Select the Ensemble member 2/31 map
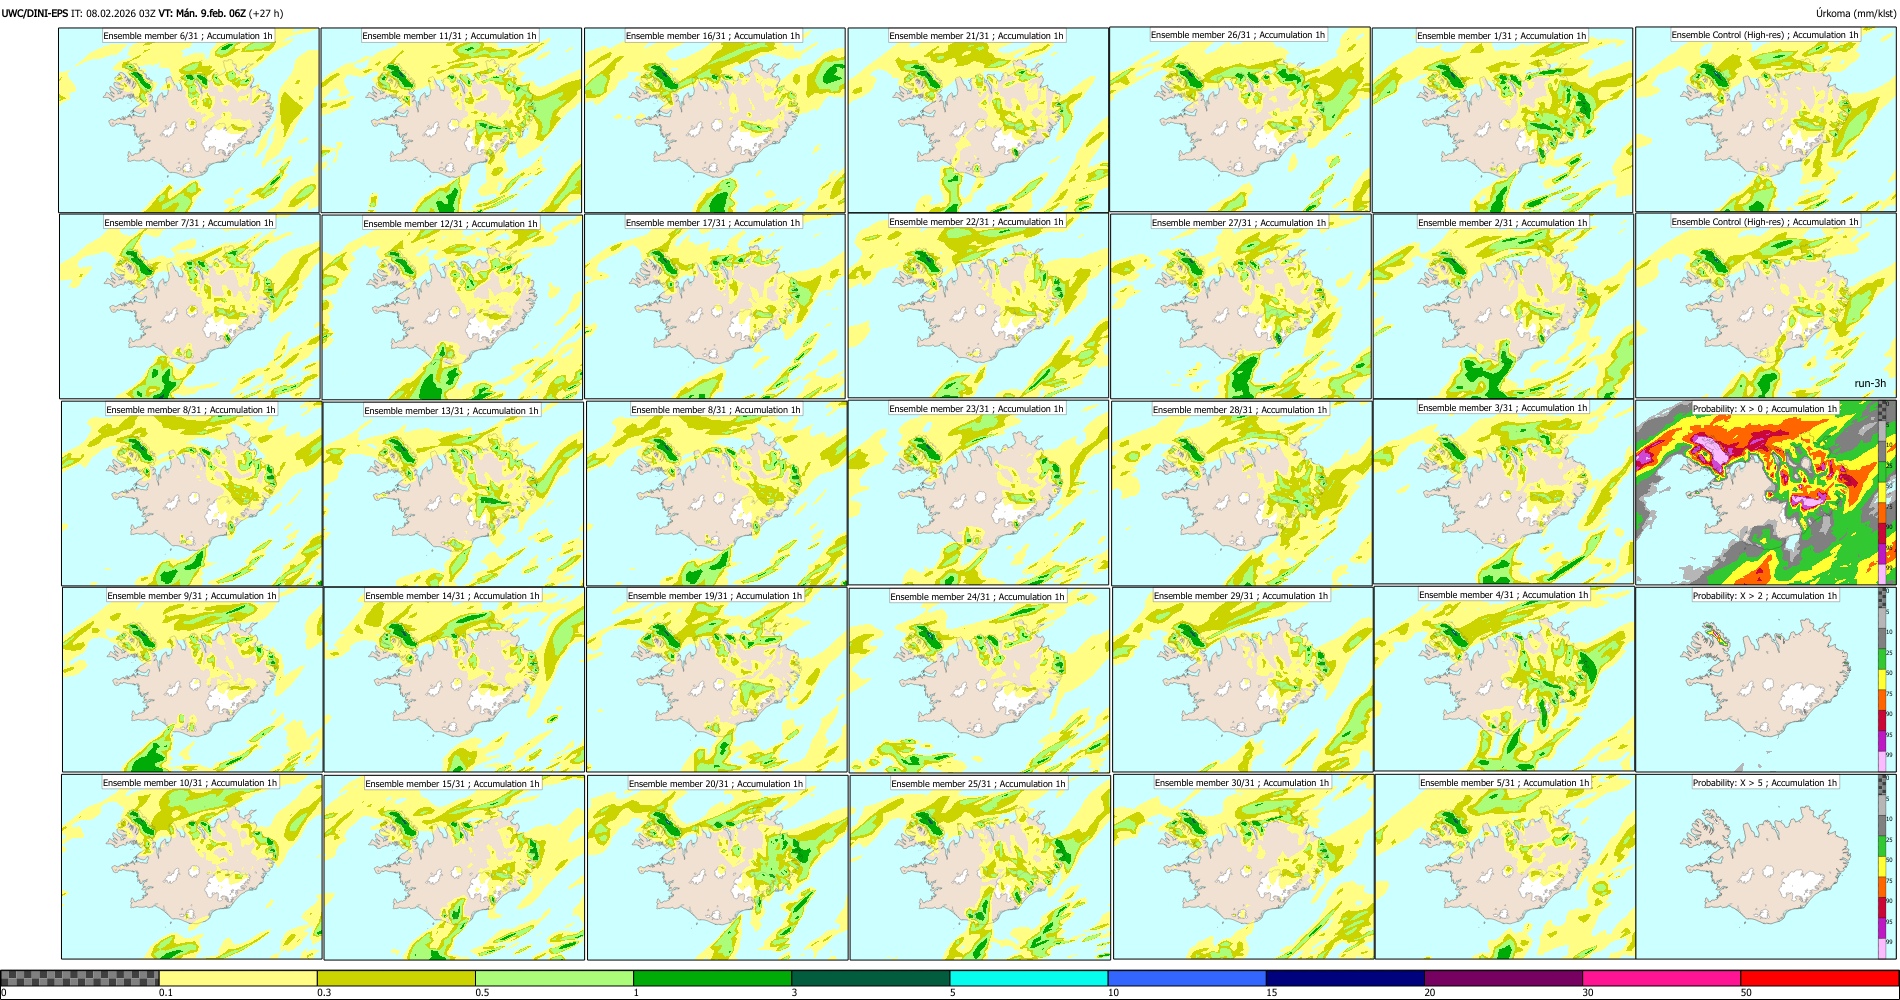The width and height of the screenshot is (1900, 1000). [1503, 307]
